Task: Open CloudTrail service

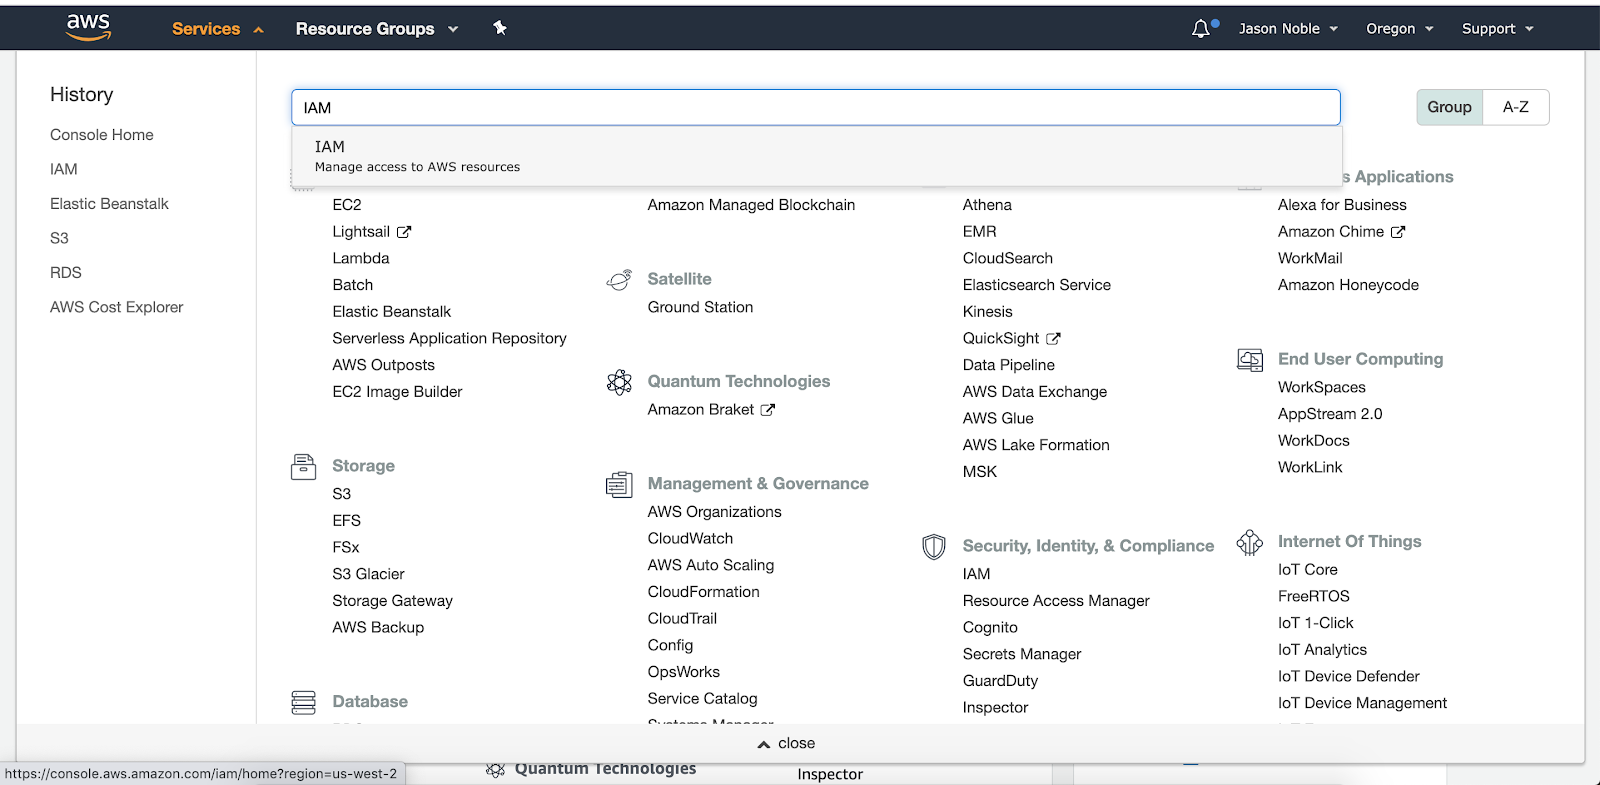Action: click(682, 619)
